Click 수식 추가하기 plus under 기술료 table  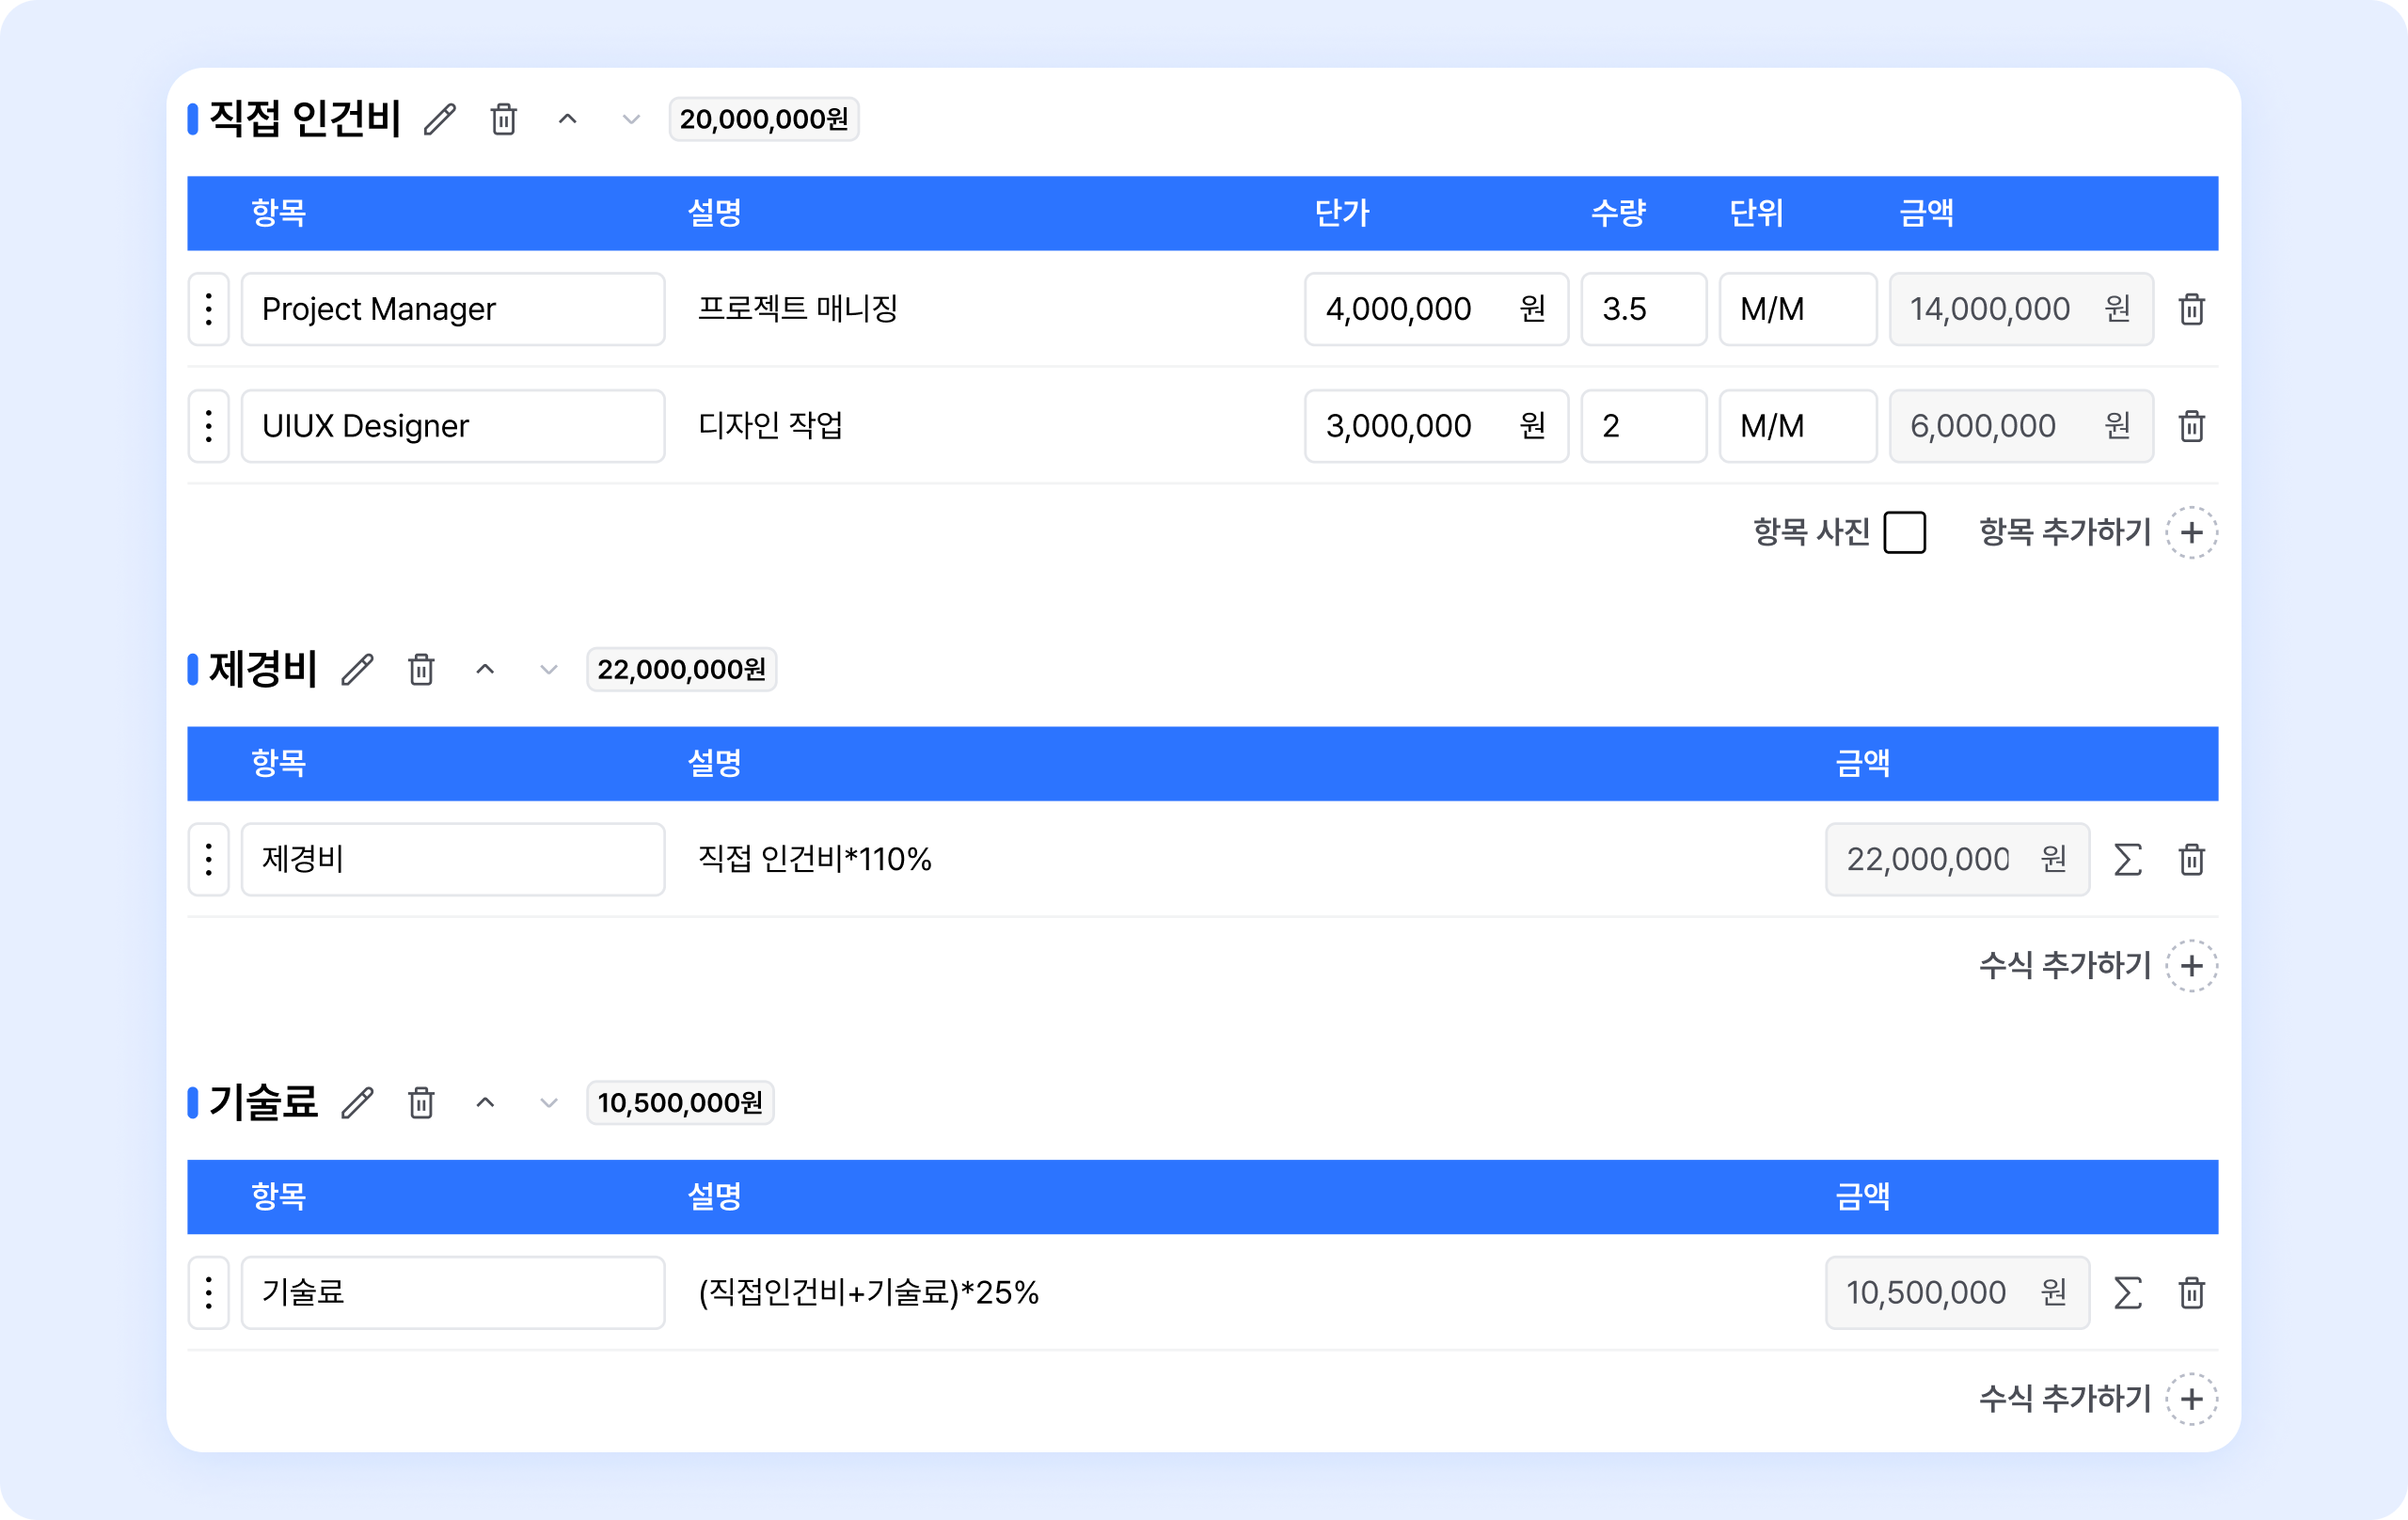click(x=2191, y=1399)
